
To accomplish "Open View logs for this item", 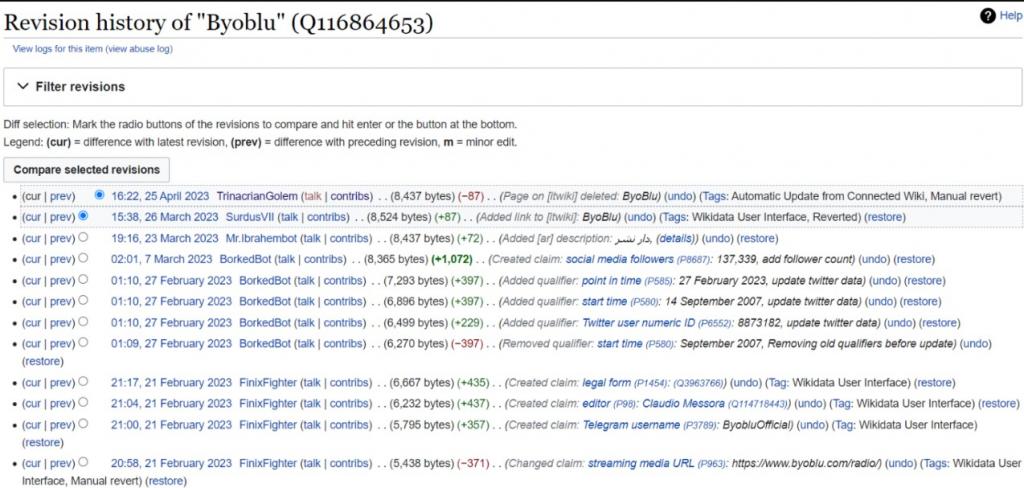I will coord(56,48).
